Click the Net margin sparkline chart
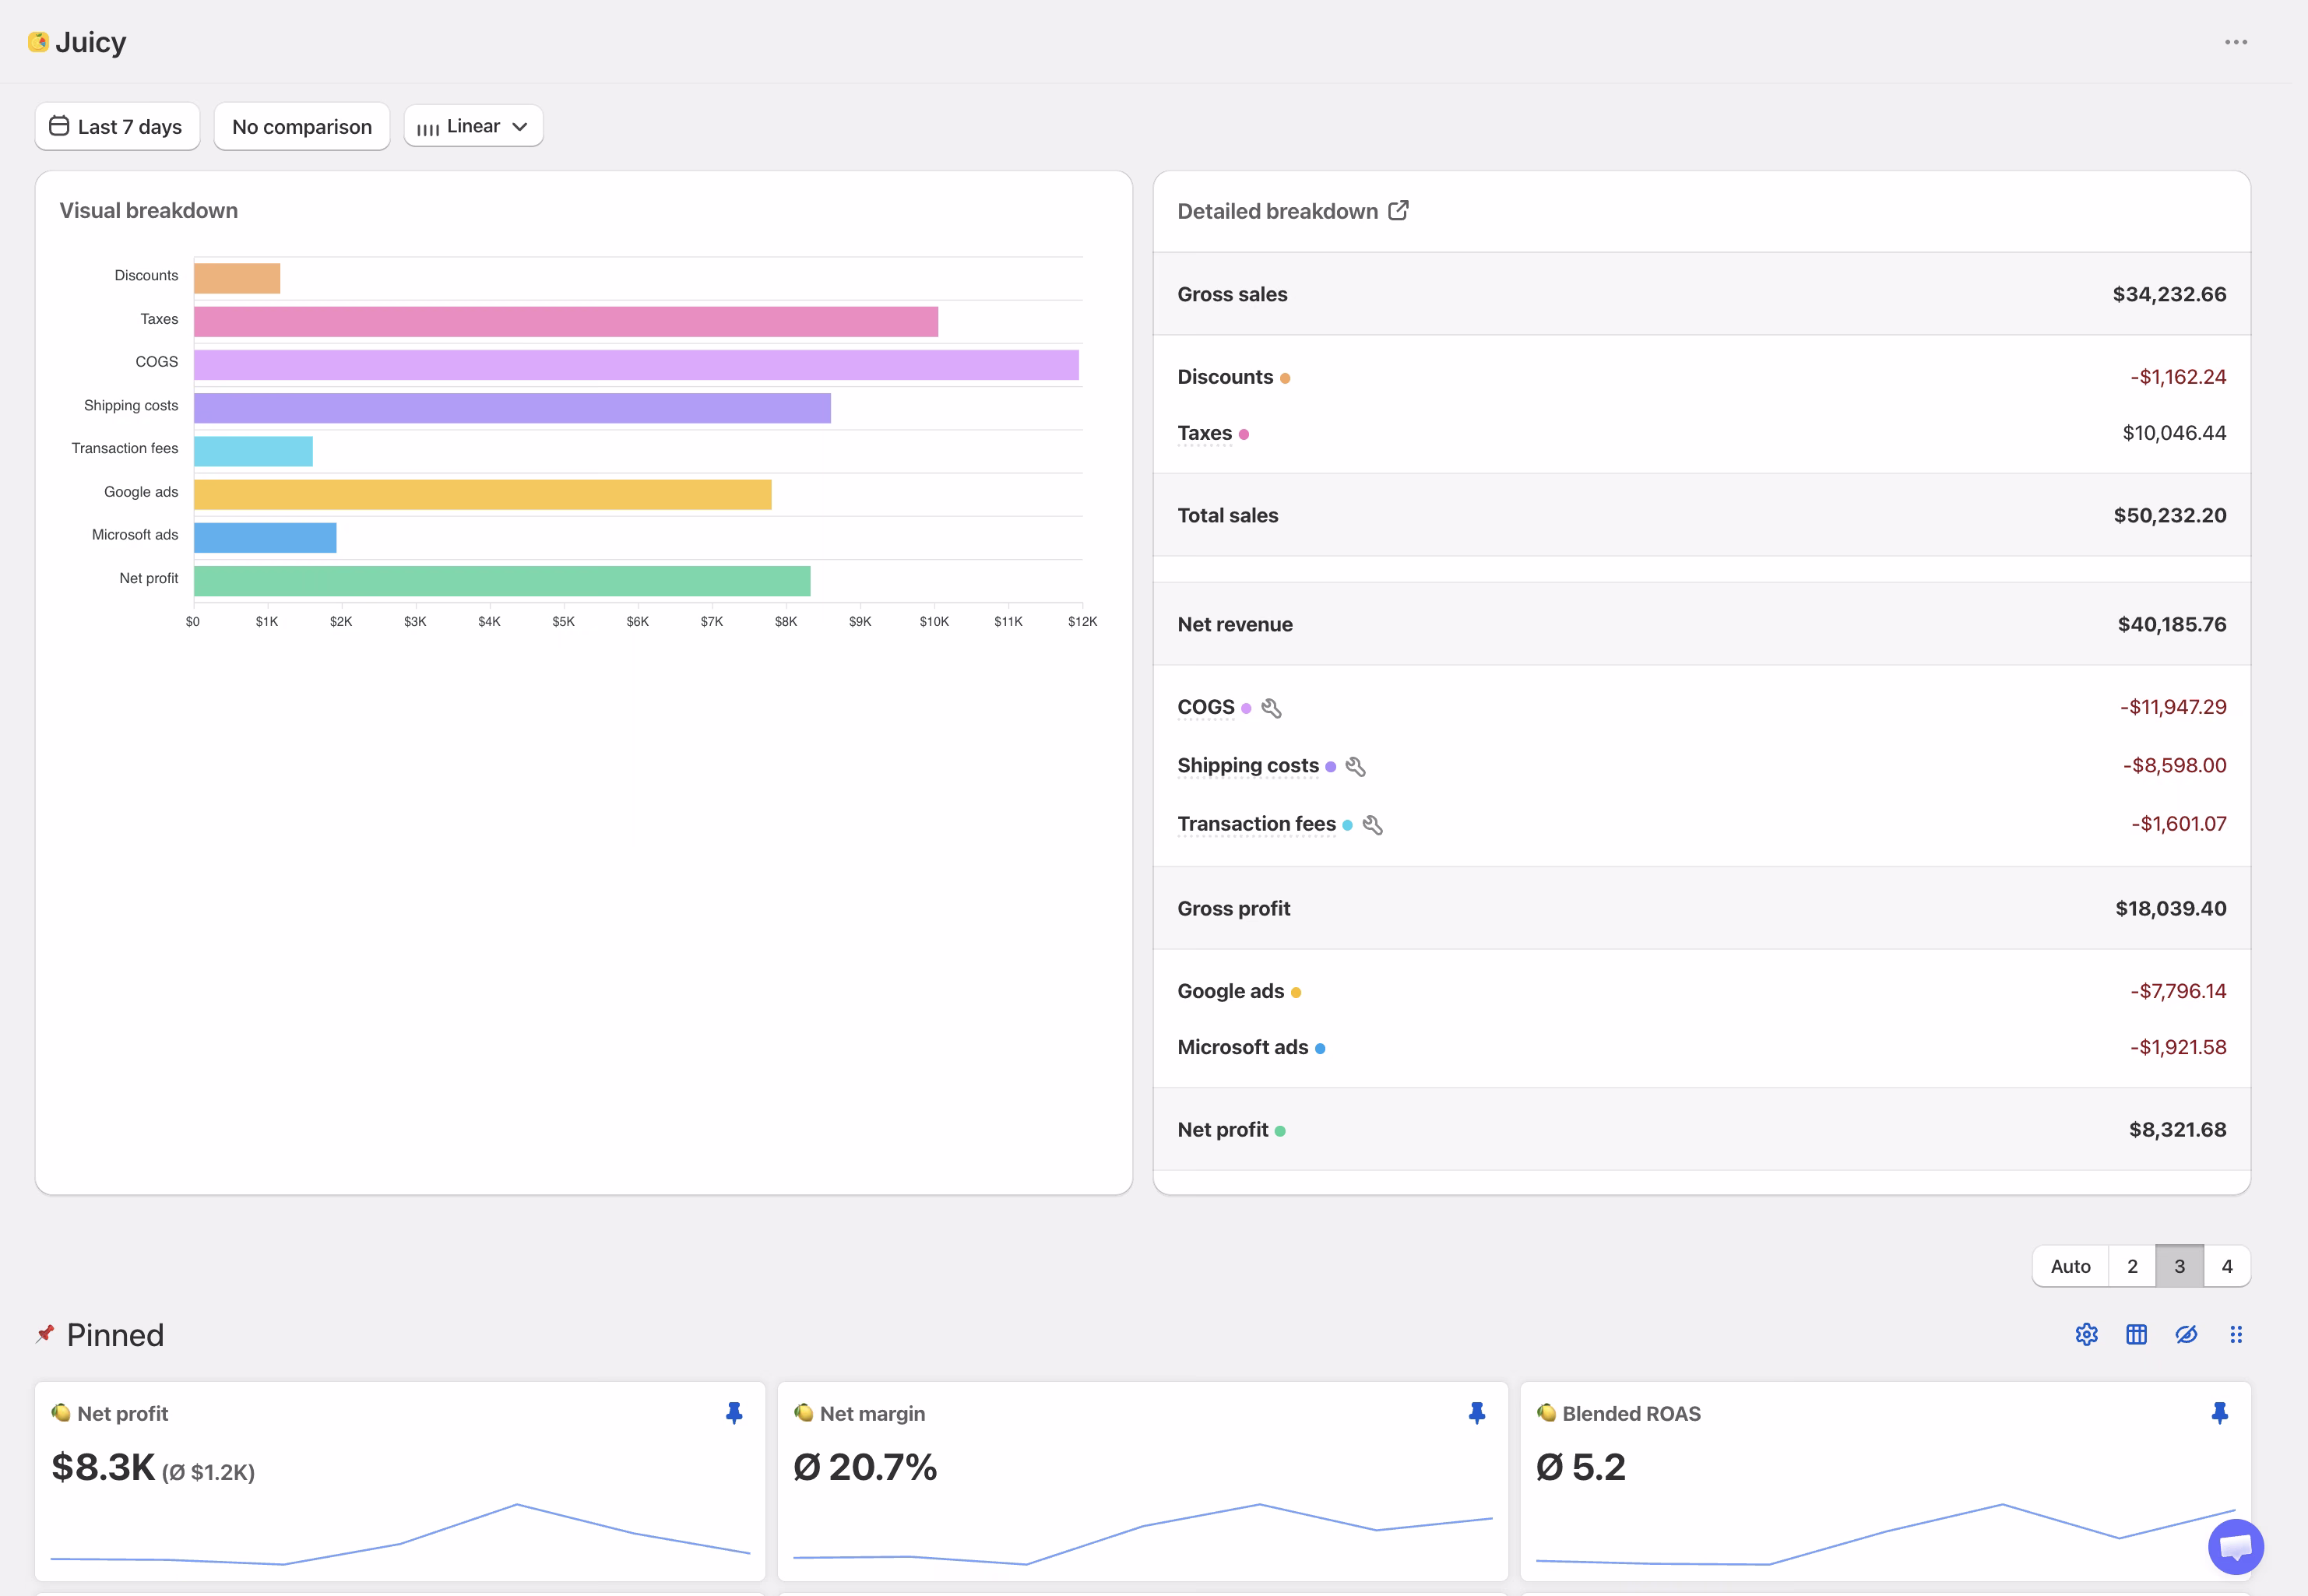The image size is (2308, 1596). (x=1143, y=1535)
